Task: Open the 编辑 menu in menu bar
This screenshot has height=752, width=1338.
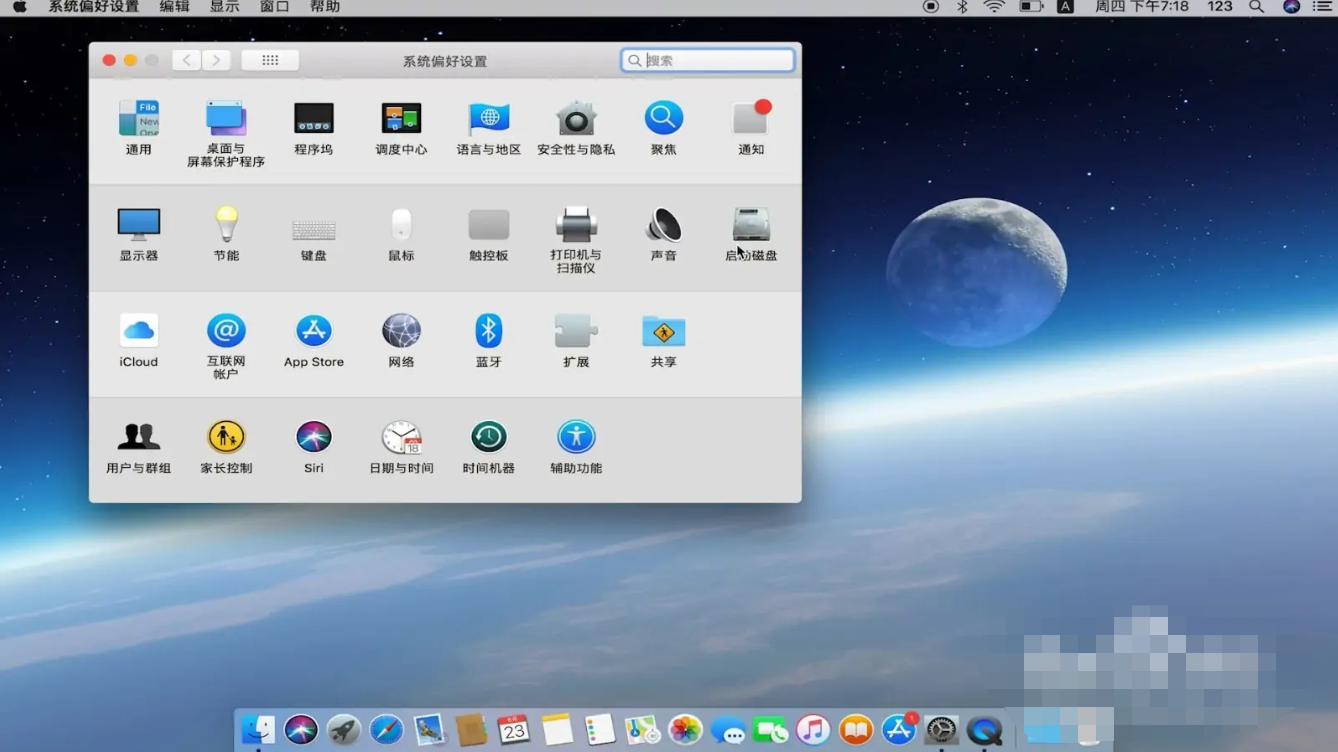Action: [174, 7]
